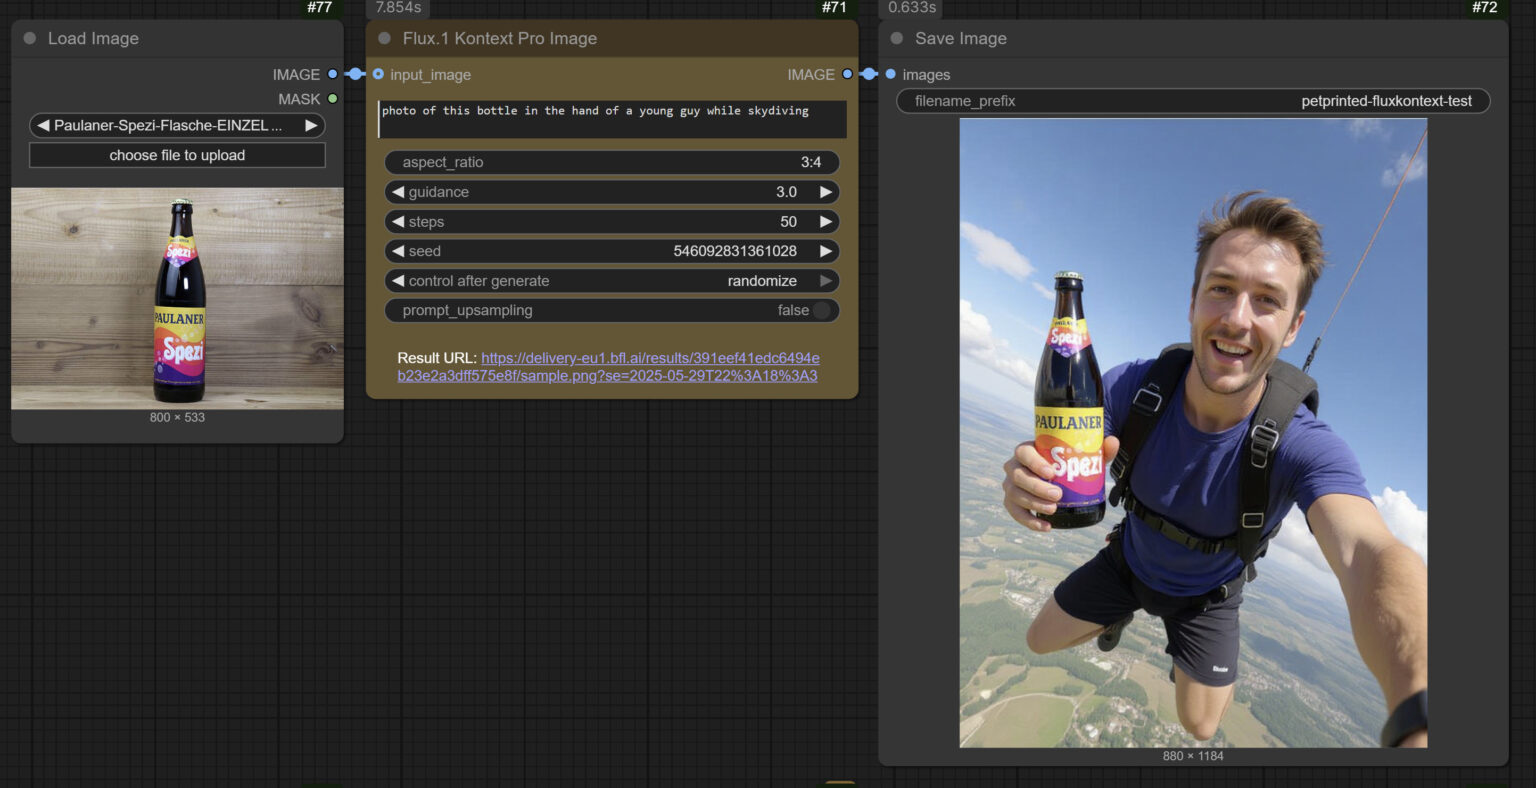This screenshot has width=1536, height=788.
Task: Click the Flux node input_image port
Action: (x=378, y=74)
